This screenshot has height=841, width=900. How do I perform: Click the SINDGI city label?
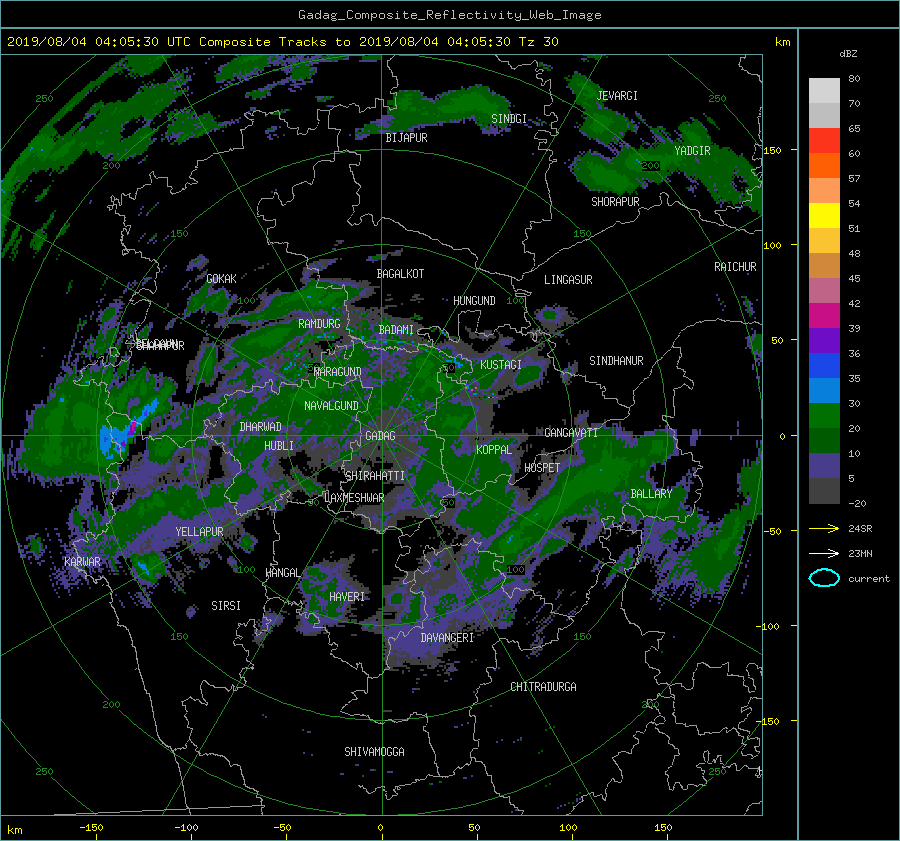coord(509,118)
